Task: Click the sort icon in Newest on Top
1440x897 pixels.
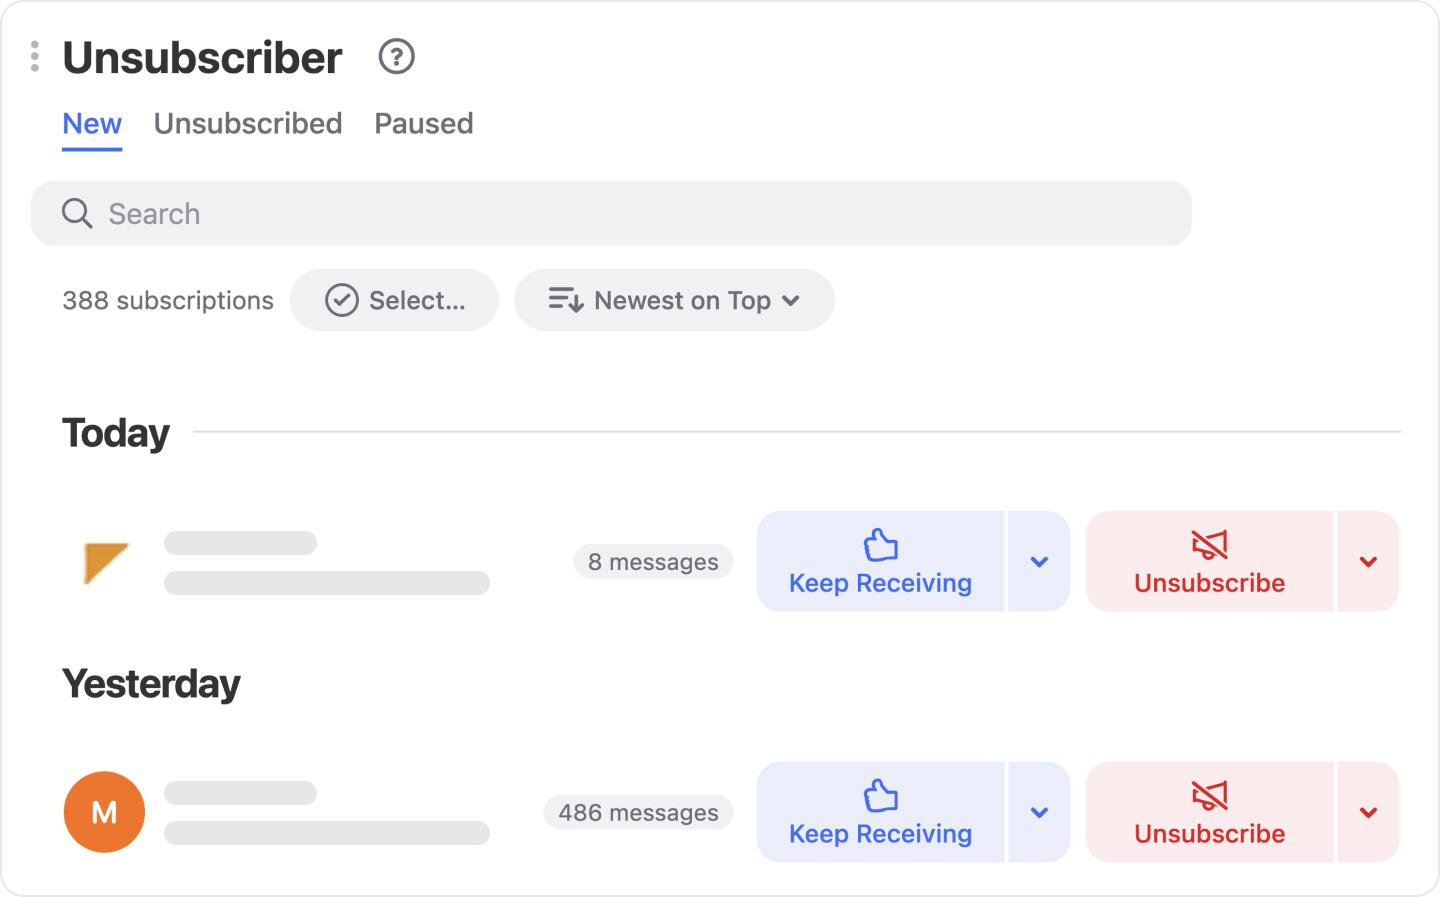Action: point(564,300)
